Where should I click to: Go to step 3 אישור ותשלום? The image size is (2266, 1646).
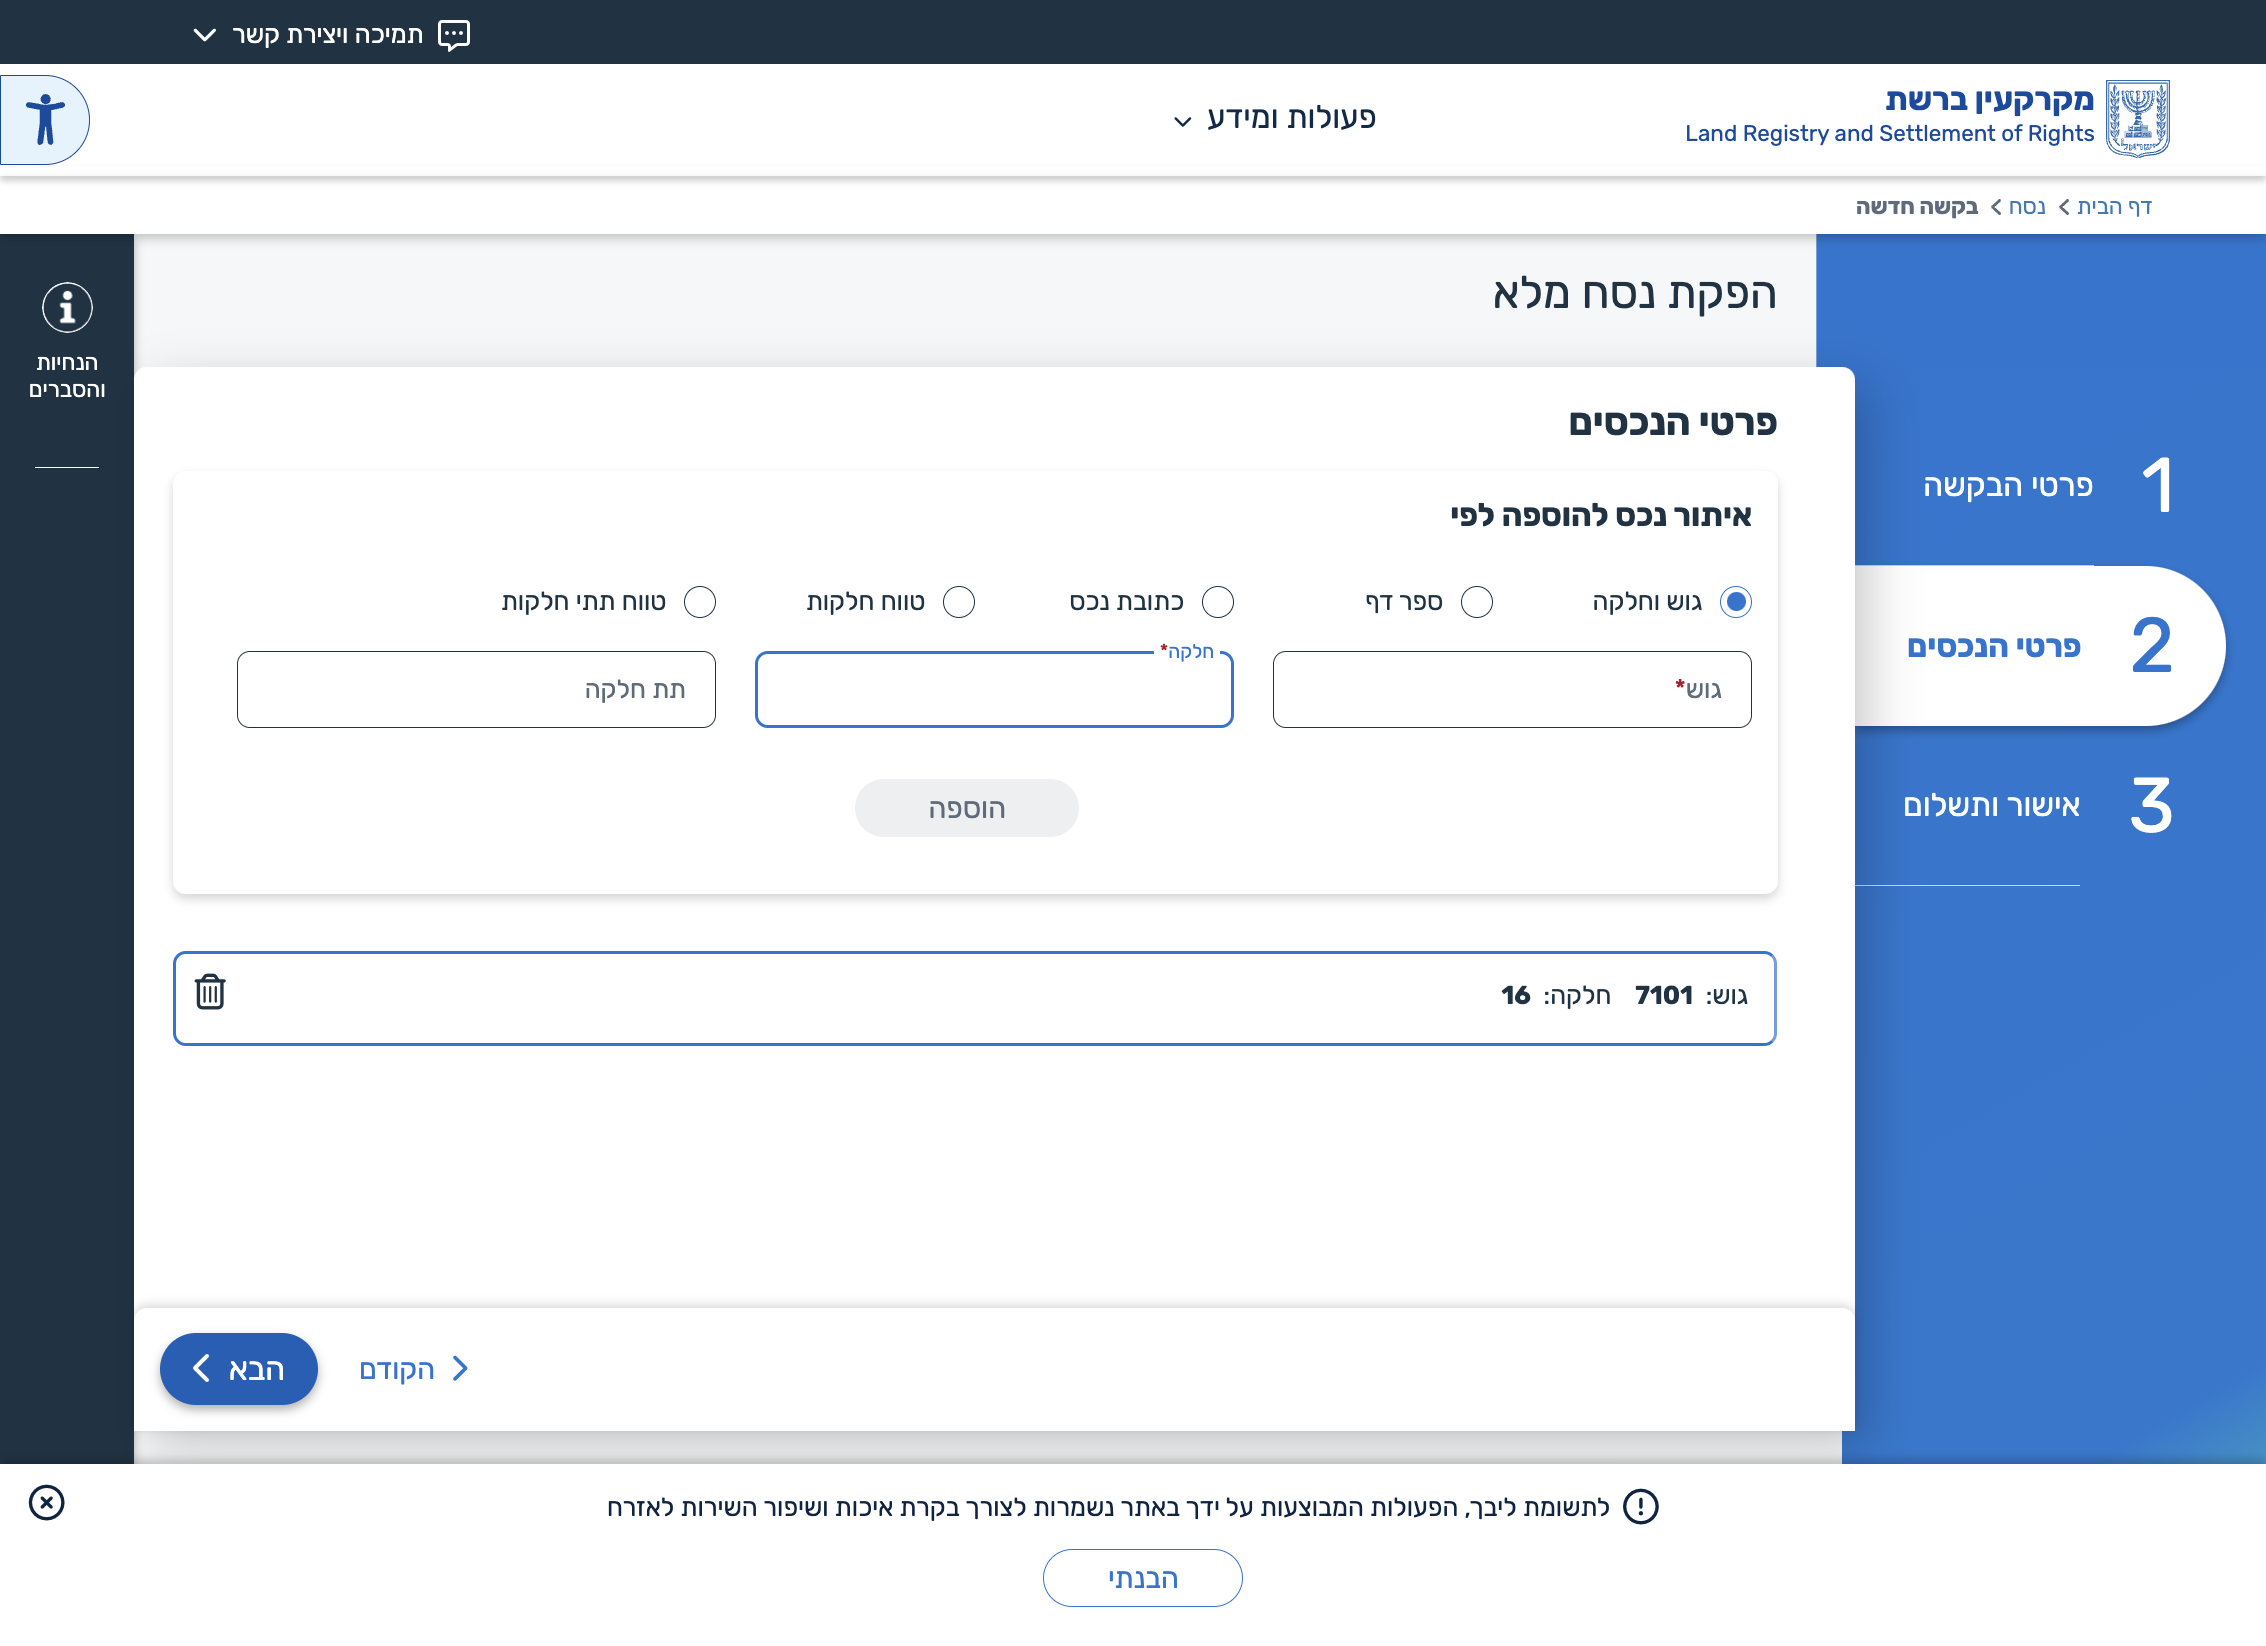pyautogui.click(x=2038, y=806)
